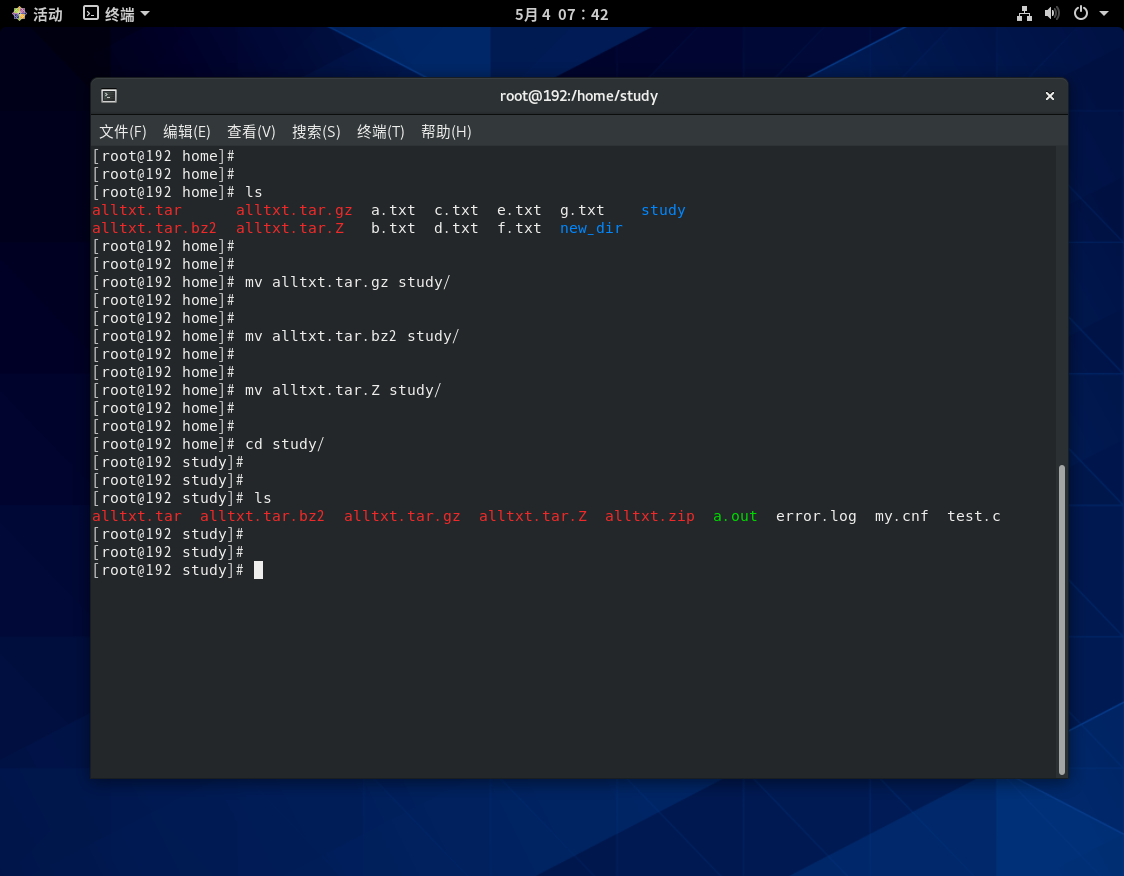Open the clock showing 5月4 07:42
Screen dimensions: 1124x876
(x=561, y=14)
